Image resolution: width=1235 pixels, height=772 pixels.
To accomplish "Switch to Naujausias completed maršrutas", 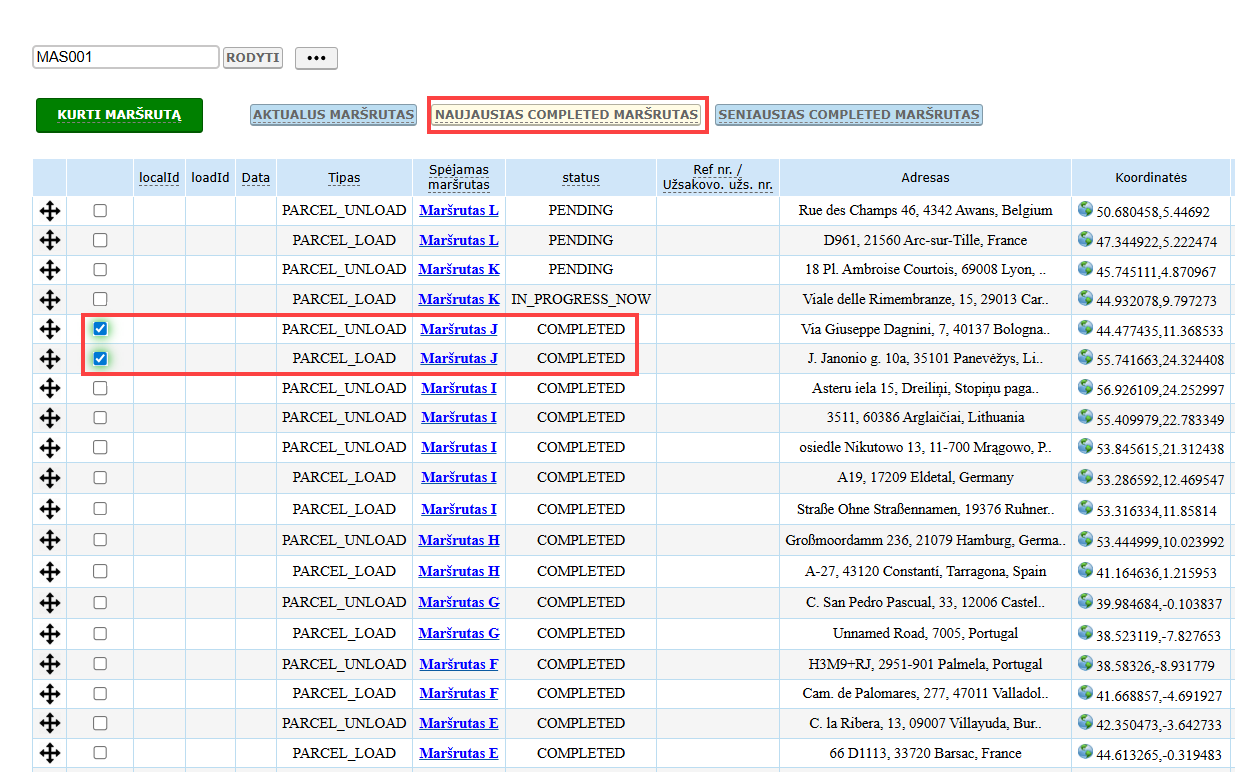I will click(566, 115).
